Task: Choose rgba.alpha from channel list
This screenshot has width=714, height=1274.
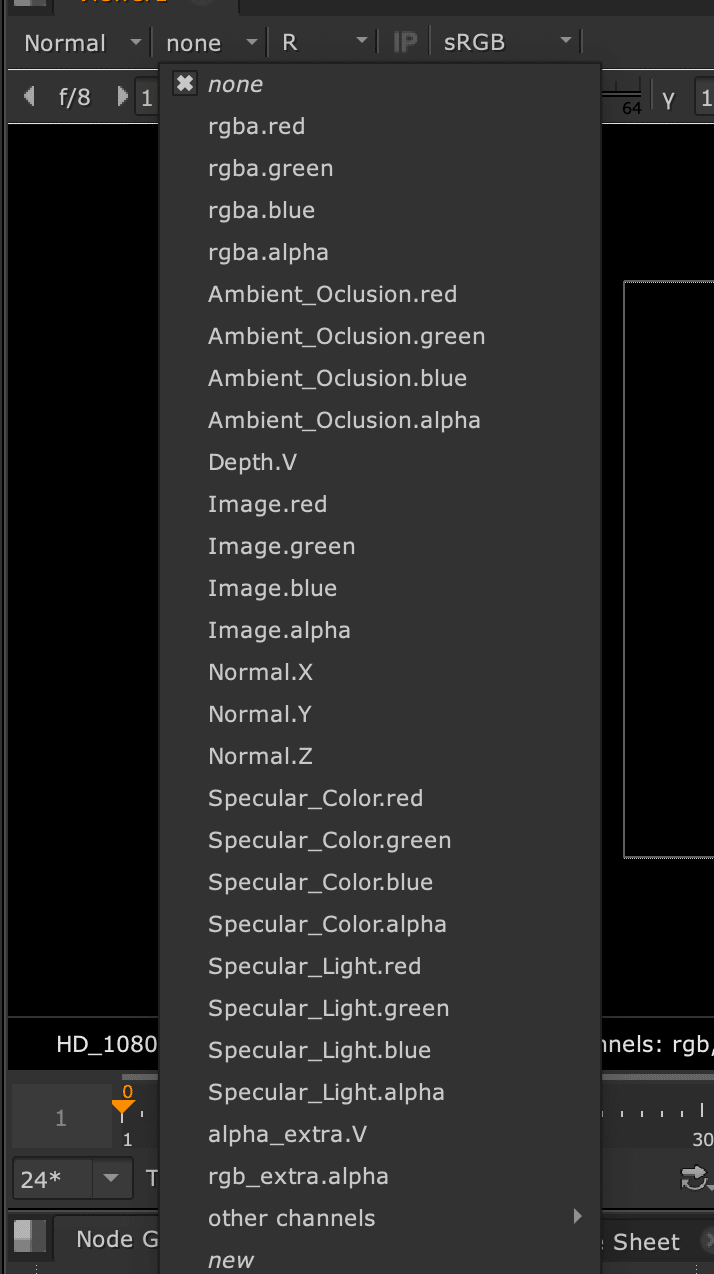Action: pos(268,253)
